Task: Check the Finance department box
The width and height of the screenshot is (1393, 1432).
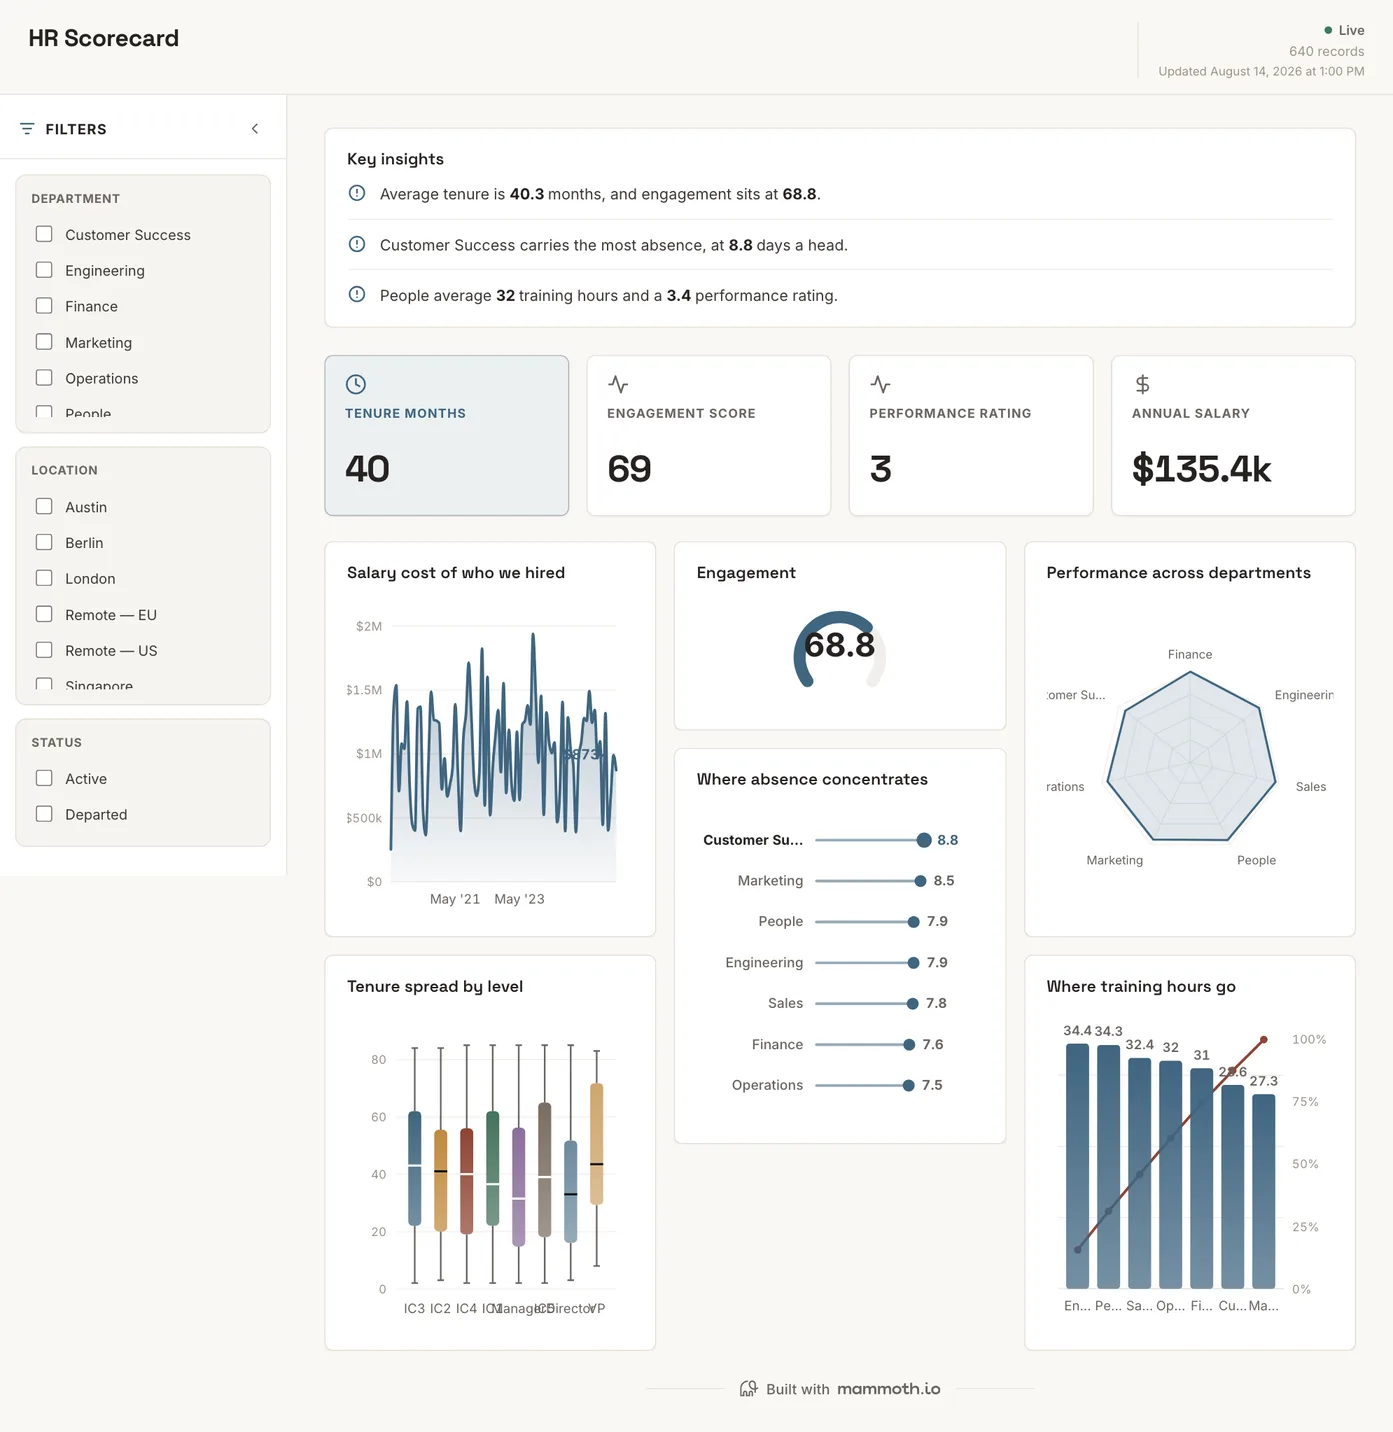Action: coord(44,306)
